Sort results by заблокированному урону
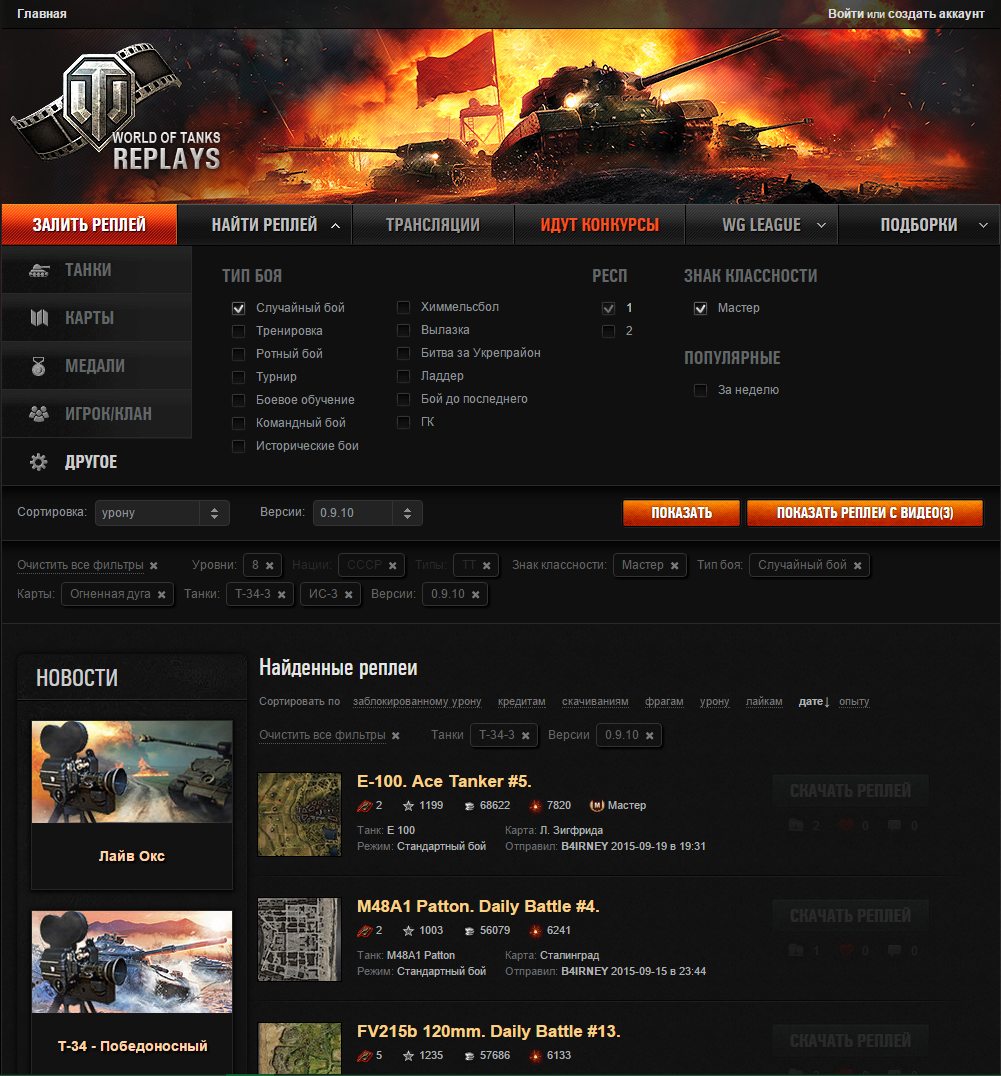This screenshot has width=1001, height=1076. coord(417,701)
